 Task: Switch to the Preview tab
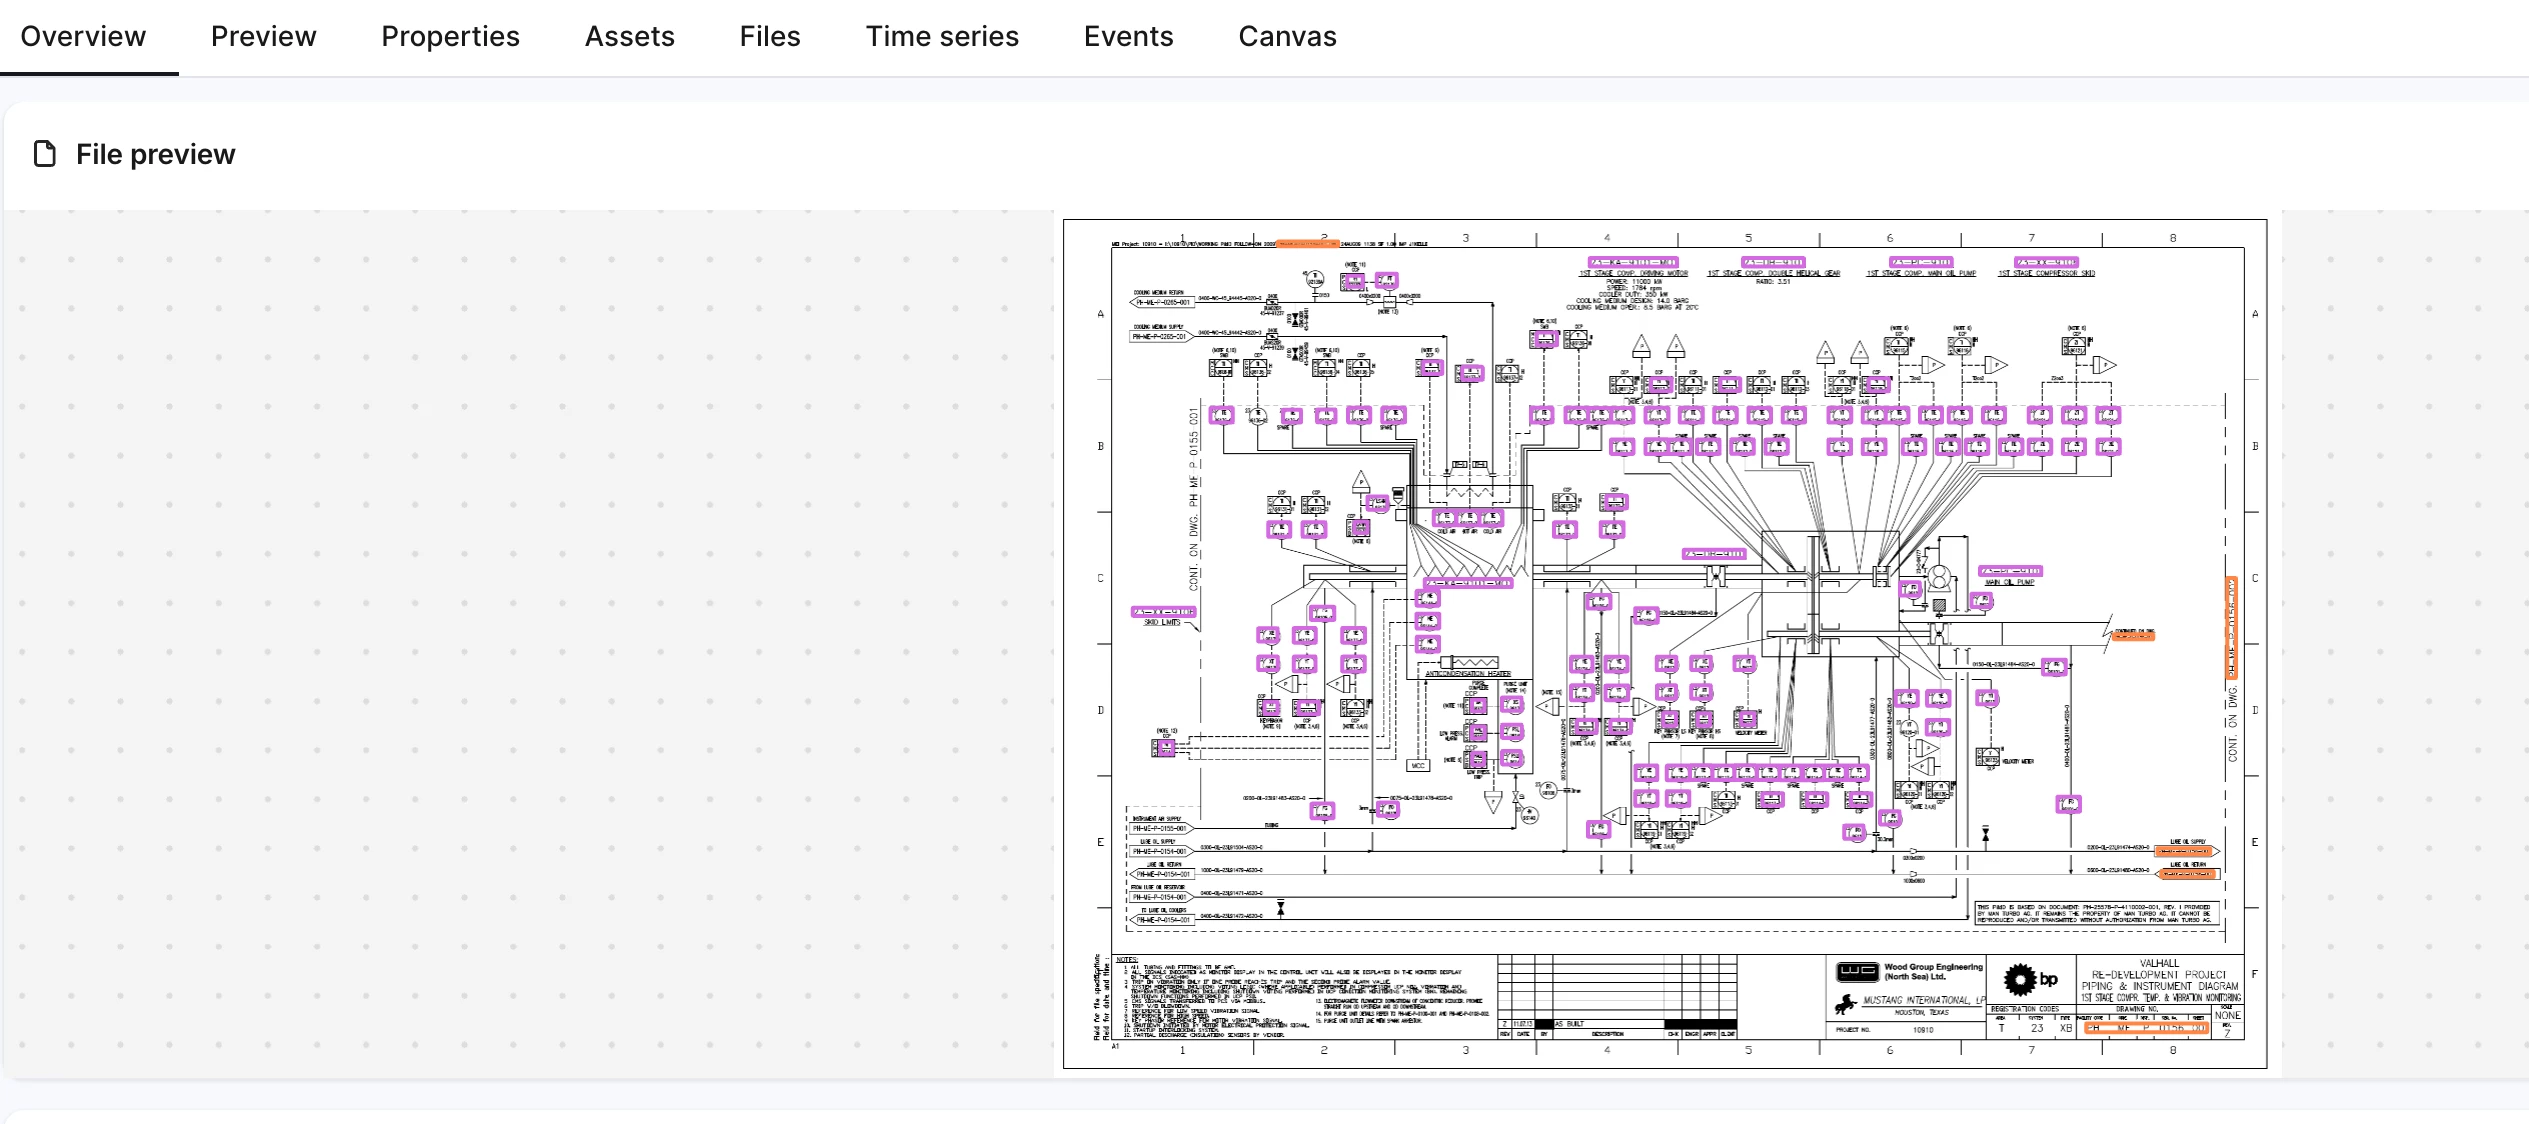263,37
